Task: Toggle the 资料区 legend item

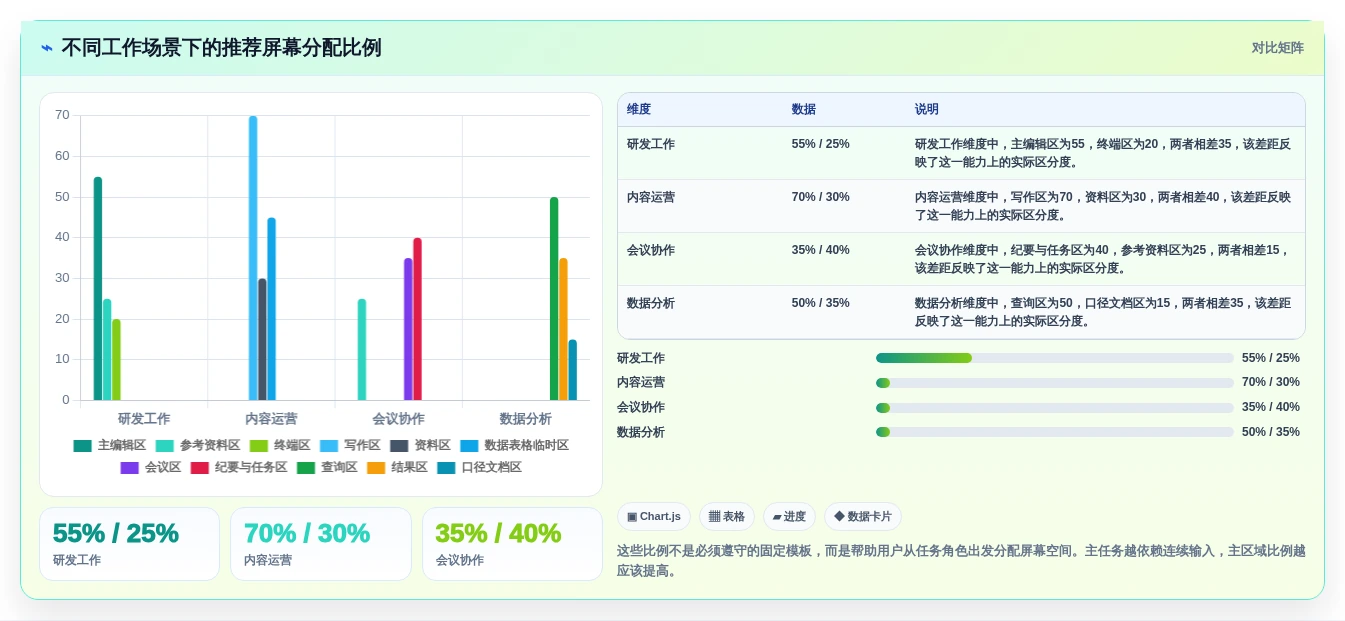Action: 420,445
